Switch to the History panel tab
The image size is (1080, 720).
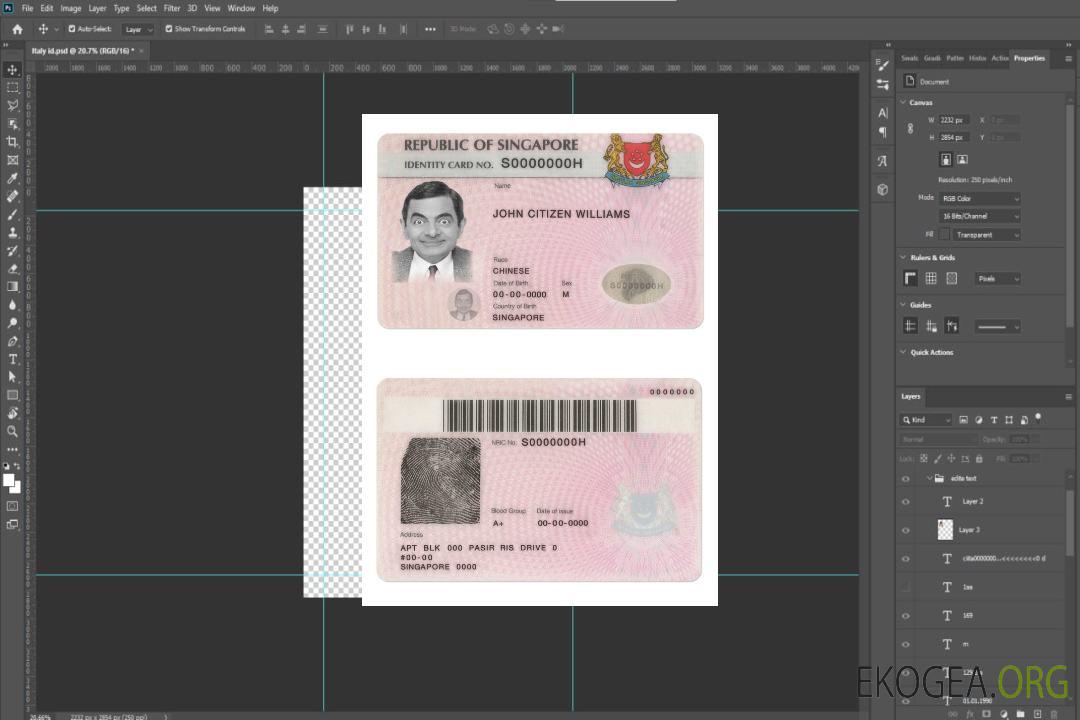click(x=977, y=58)
